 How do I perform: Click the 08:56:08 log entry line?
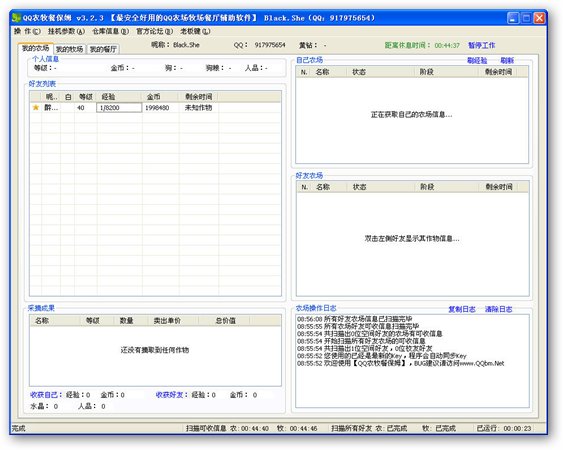(354, 319)
